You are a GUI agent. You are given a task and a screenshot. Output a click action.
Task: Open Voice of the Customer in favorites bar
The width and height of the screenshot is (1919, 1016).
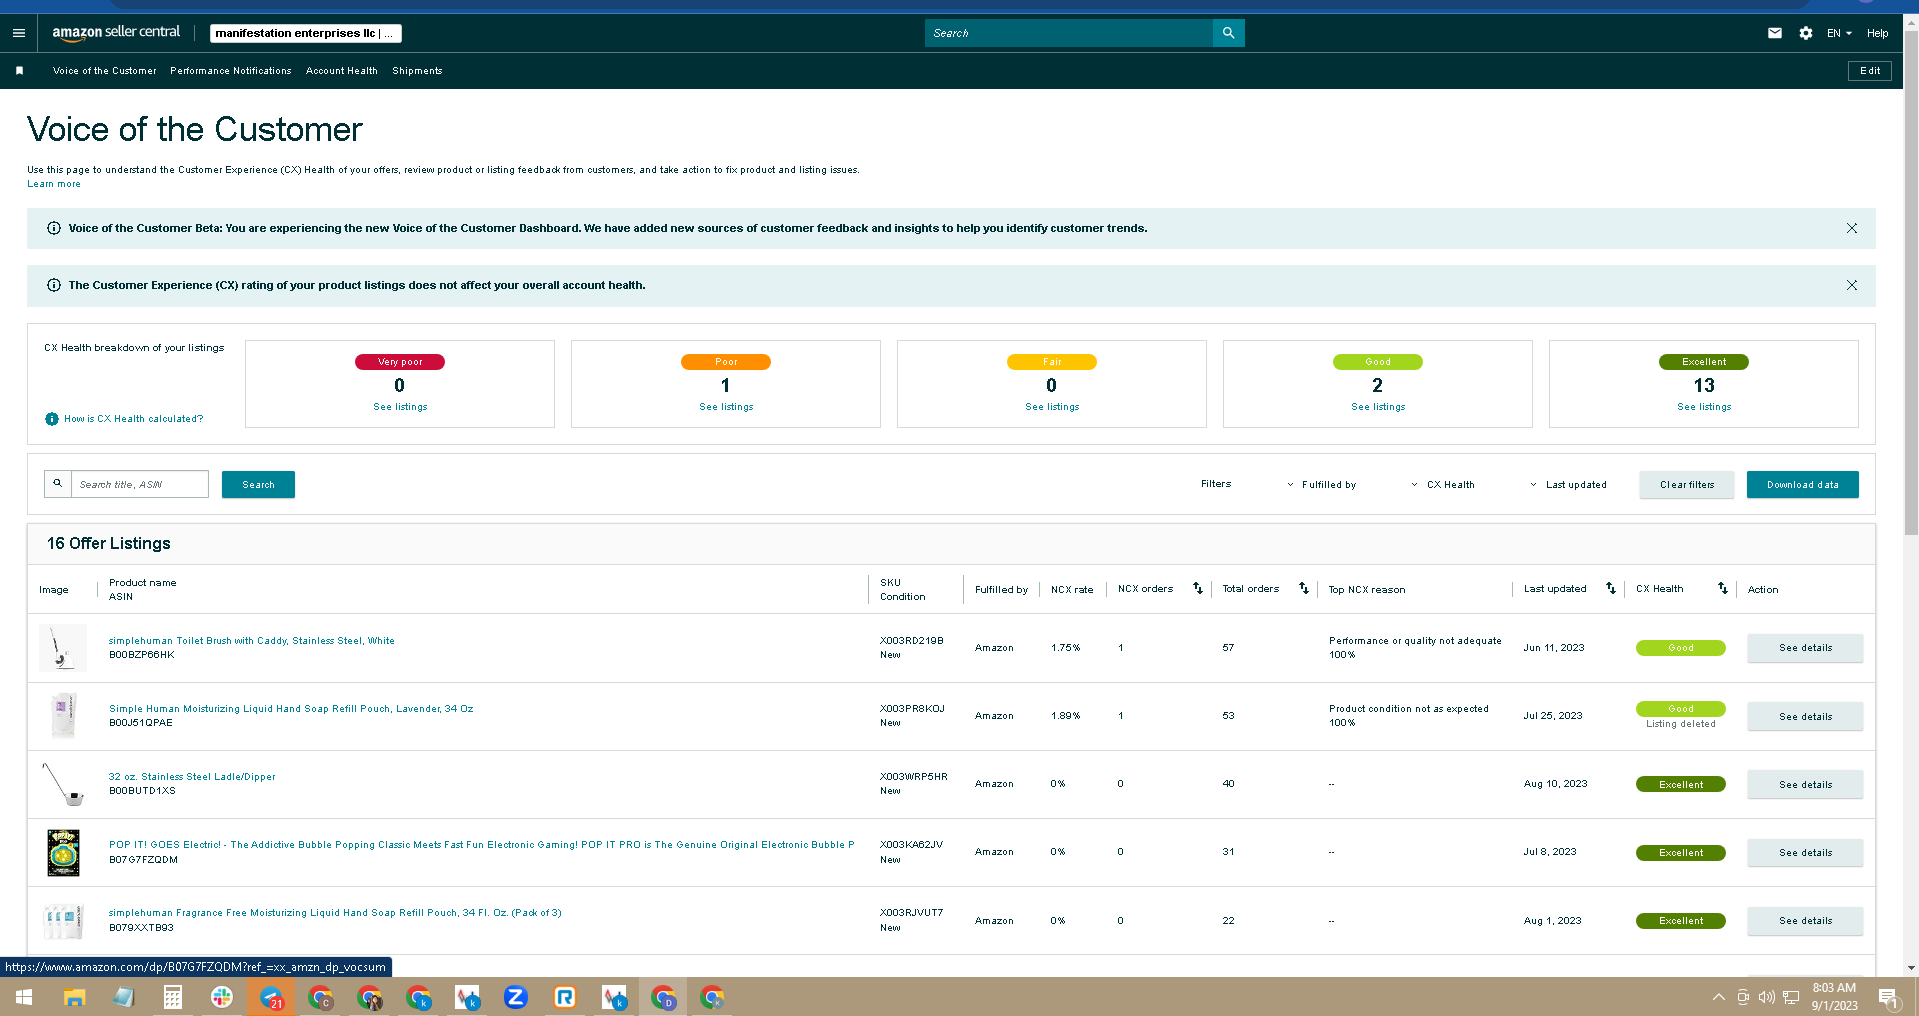pos(105,71)
